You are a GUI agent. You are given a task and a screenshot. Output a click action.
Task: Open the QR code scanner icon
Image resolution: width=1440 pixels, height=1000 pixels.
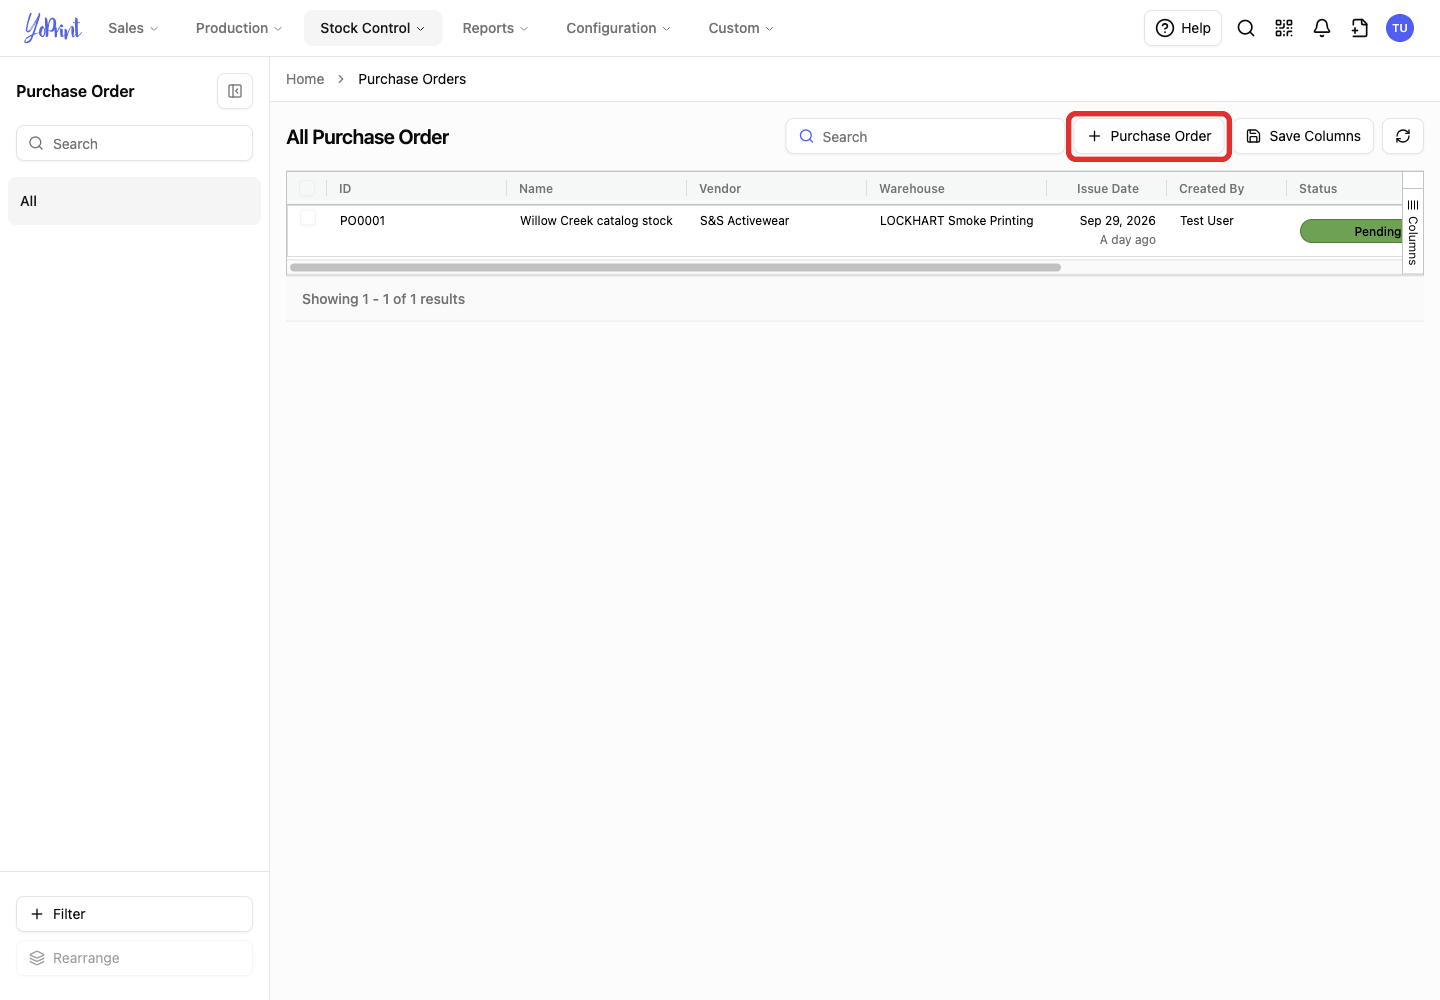(x=1284, y=28)
